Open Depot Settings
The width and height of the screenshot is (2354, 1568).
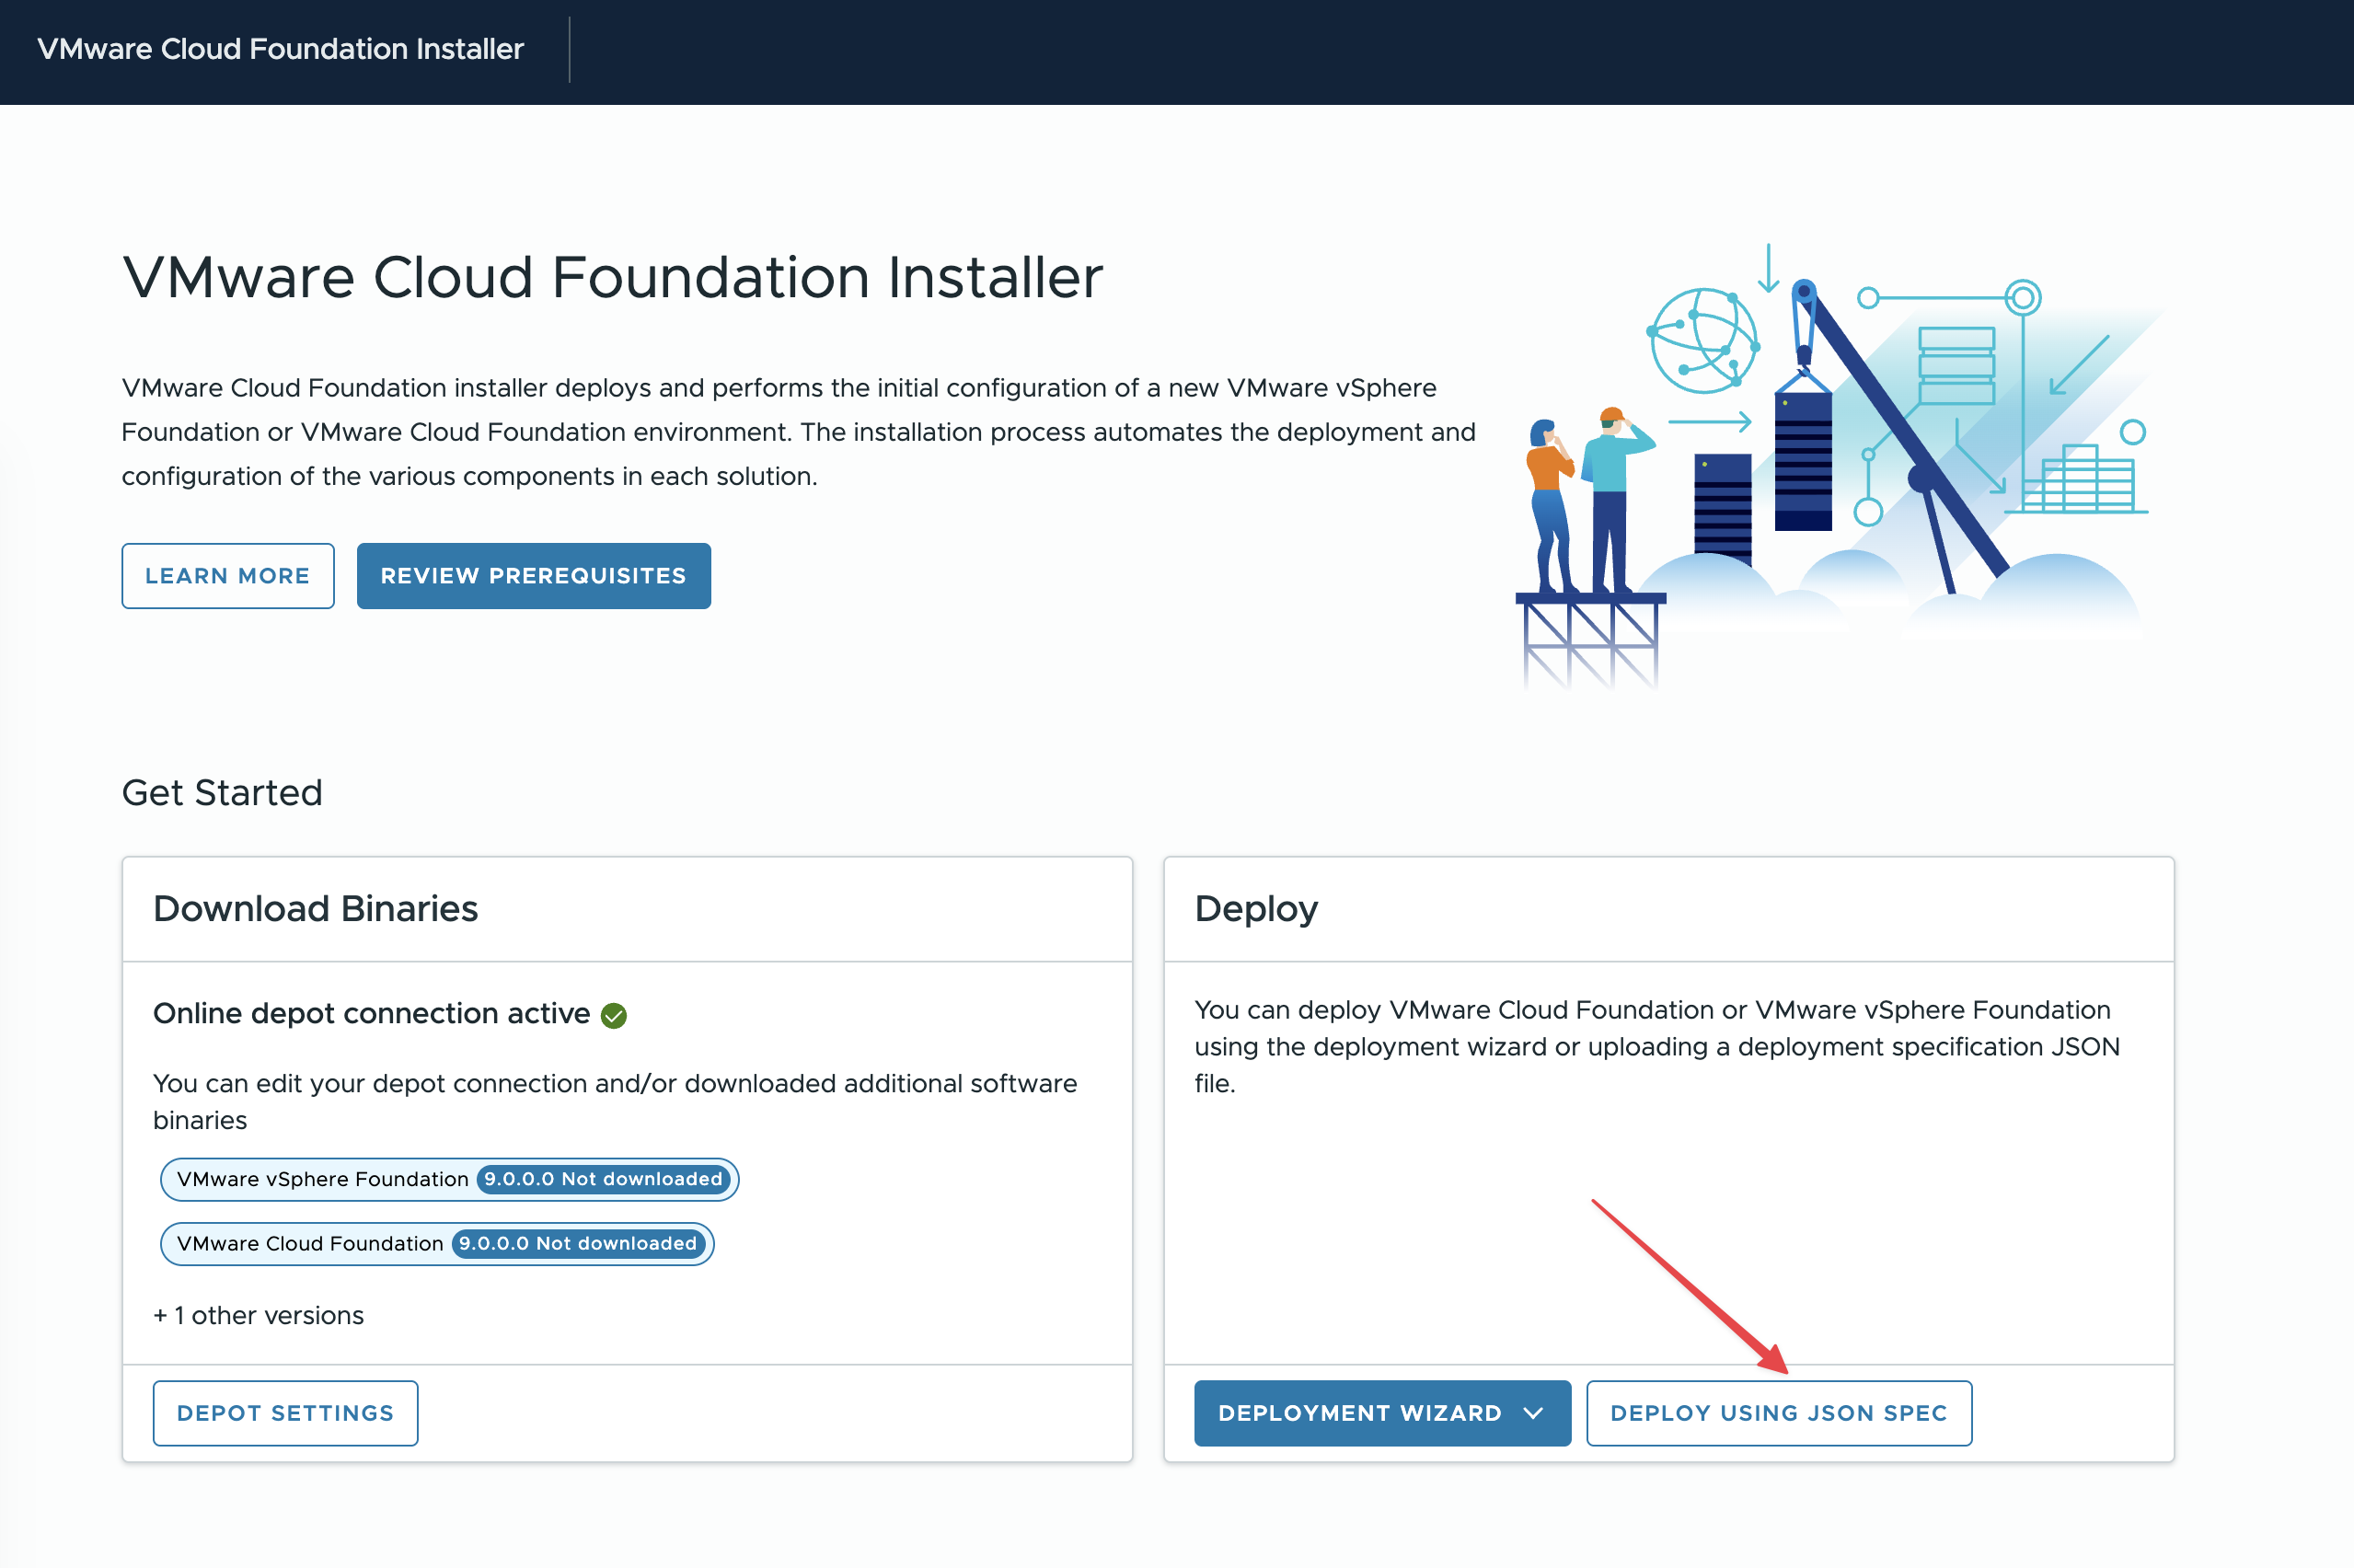click(x=285, y=1413)
